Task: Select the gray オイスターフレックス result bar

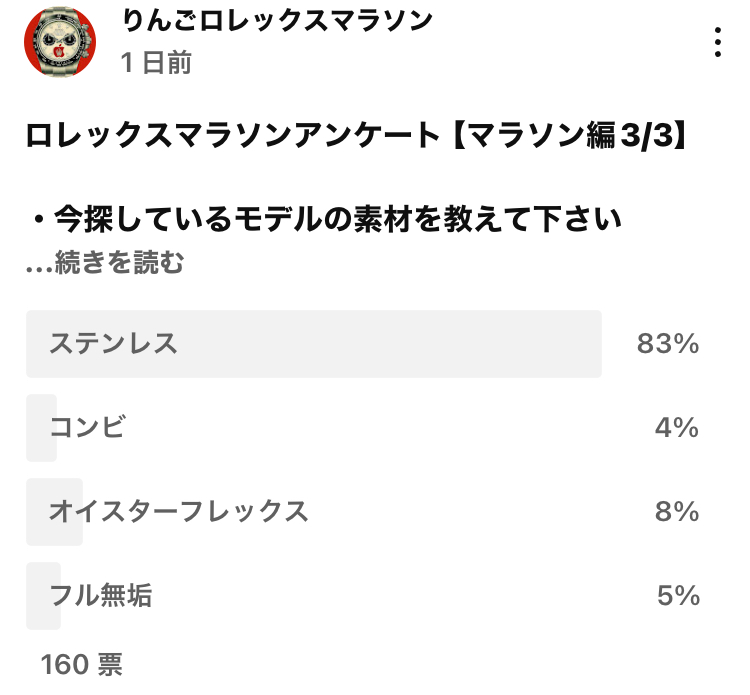Action: [54, 512]
